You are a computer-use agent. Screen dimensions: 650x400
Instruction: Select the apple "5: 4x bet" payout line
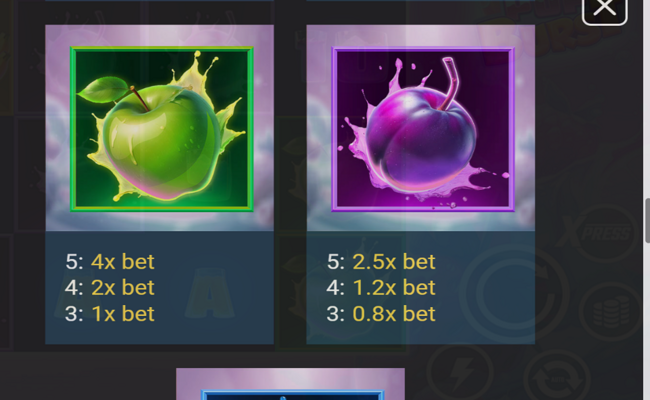coord(110,262)
